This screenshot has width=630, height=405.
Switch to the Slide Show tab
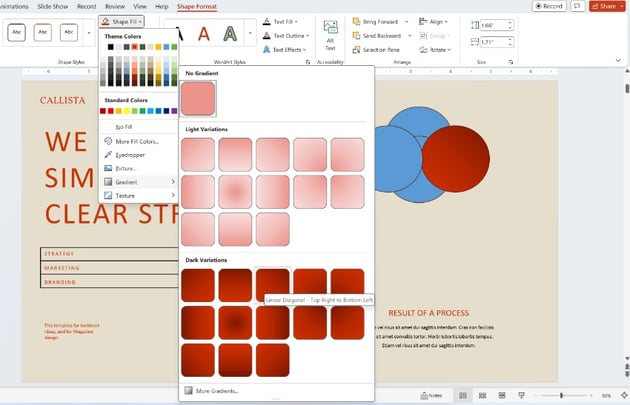(52, 6)
